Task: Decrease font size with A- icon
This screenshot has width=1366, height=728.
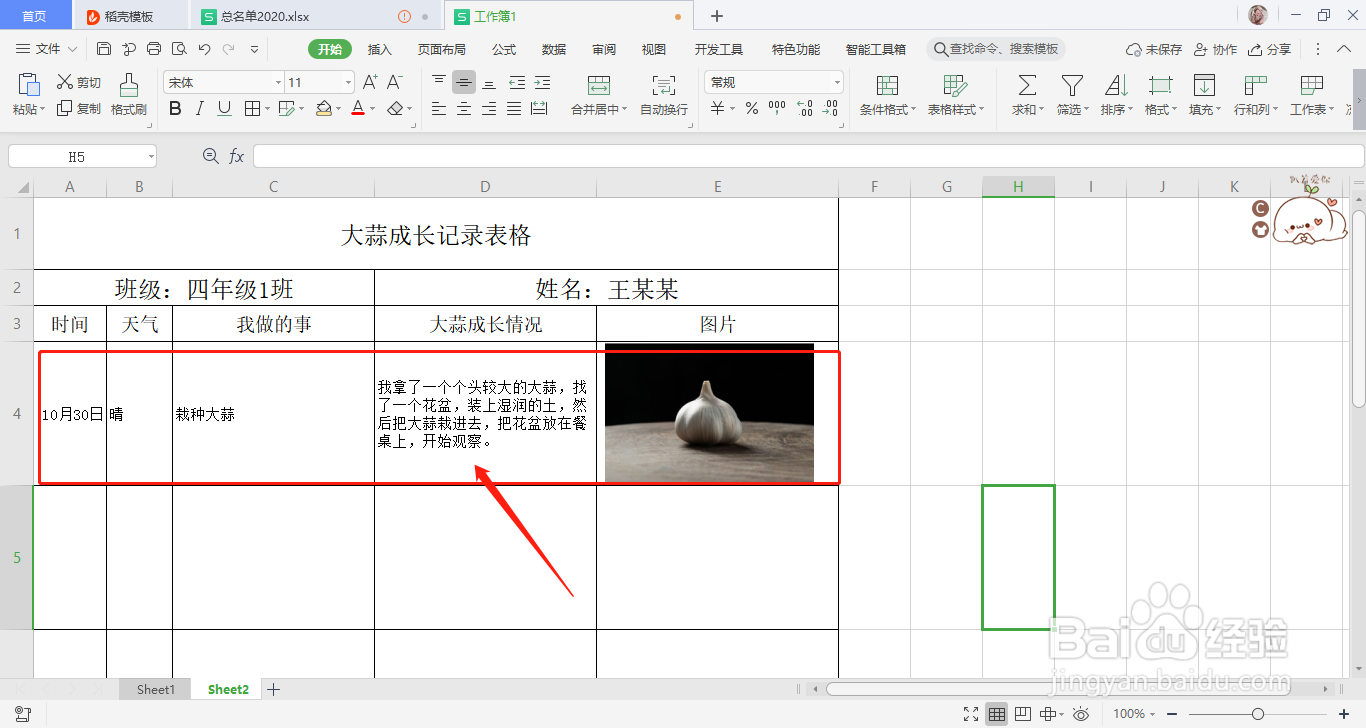Action: pyautogui.click(x=395, y=82)
